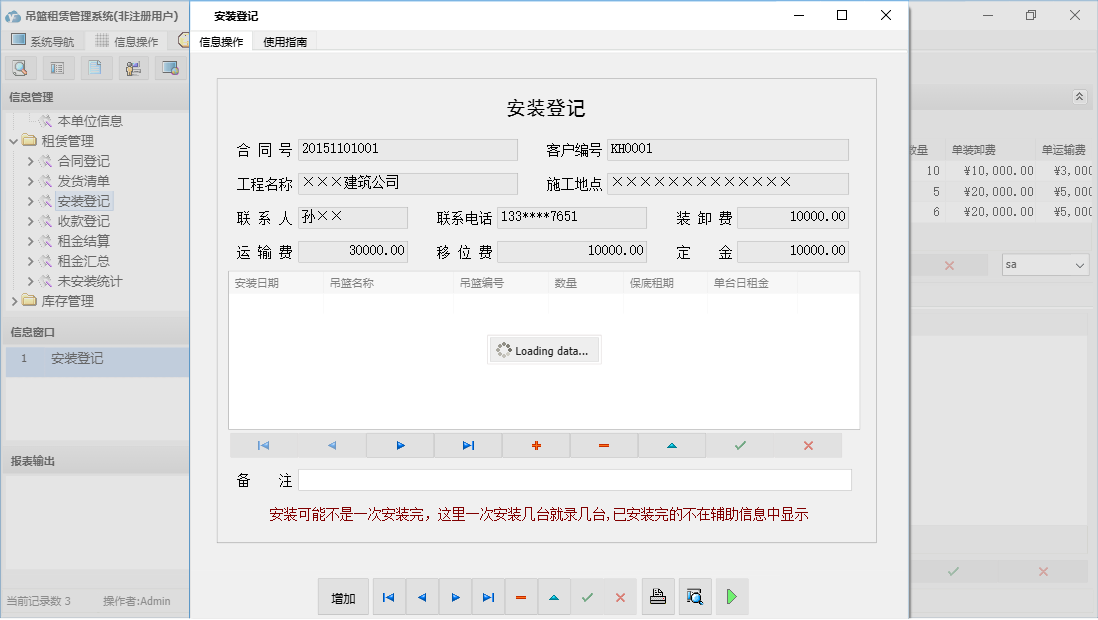Collapse the right panel with chevron toggle
This screenshot has height=620, width=1098.
(x=1080, y=97)
